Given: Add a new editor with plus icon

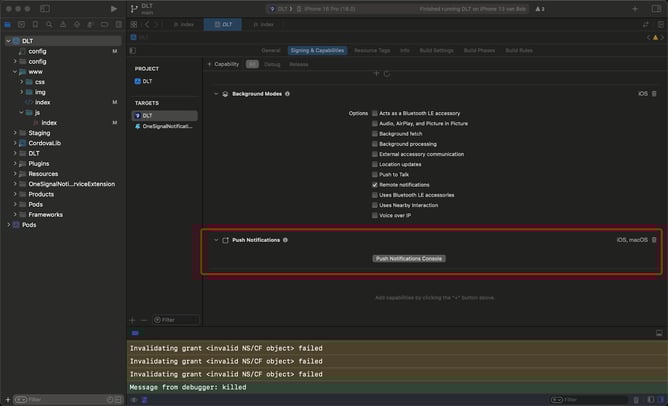Looking at the screenshot, I should [x=635, y=9].
